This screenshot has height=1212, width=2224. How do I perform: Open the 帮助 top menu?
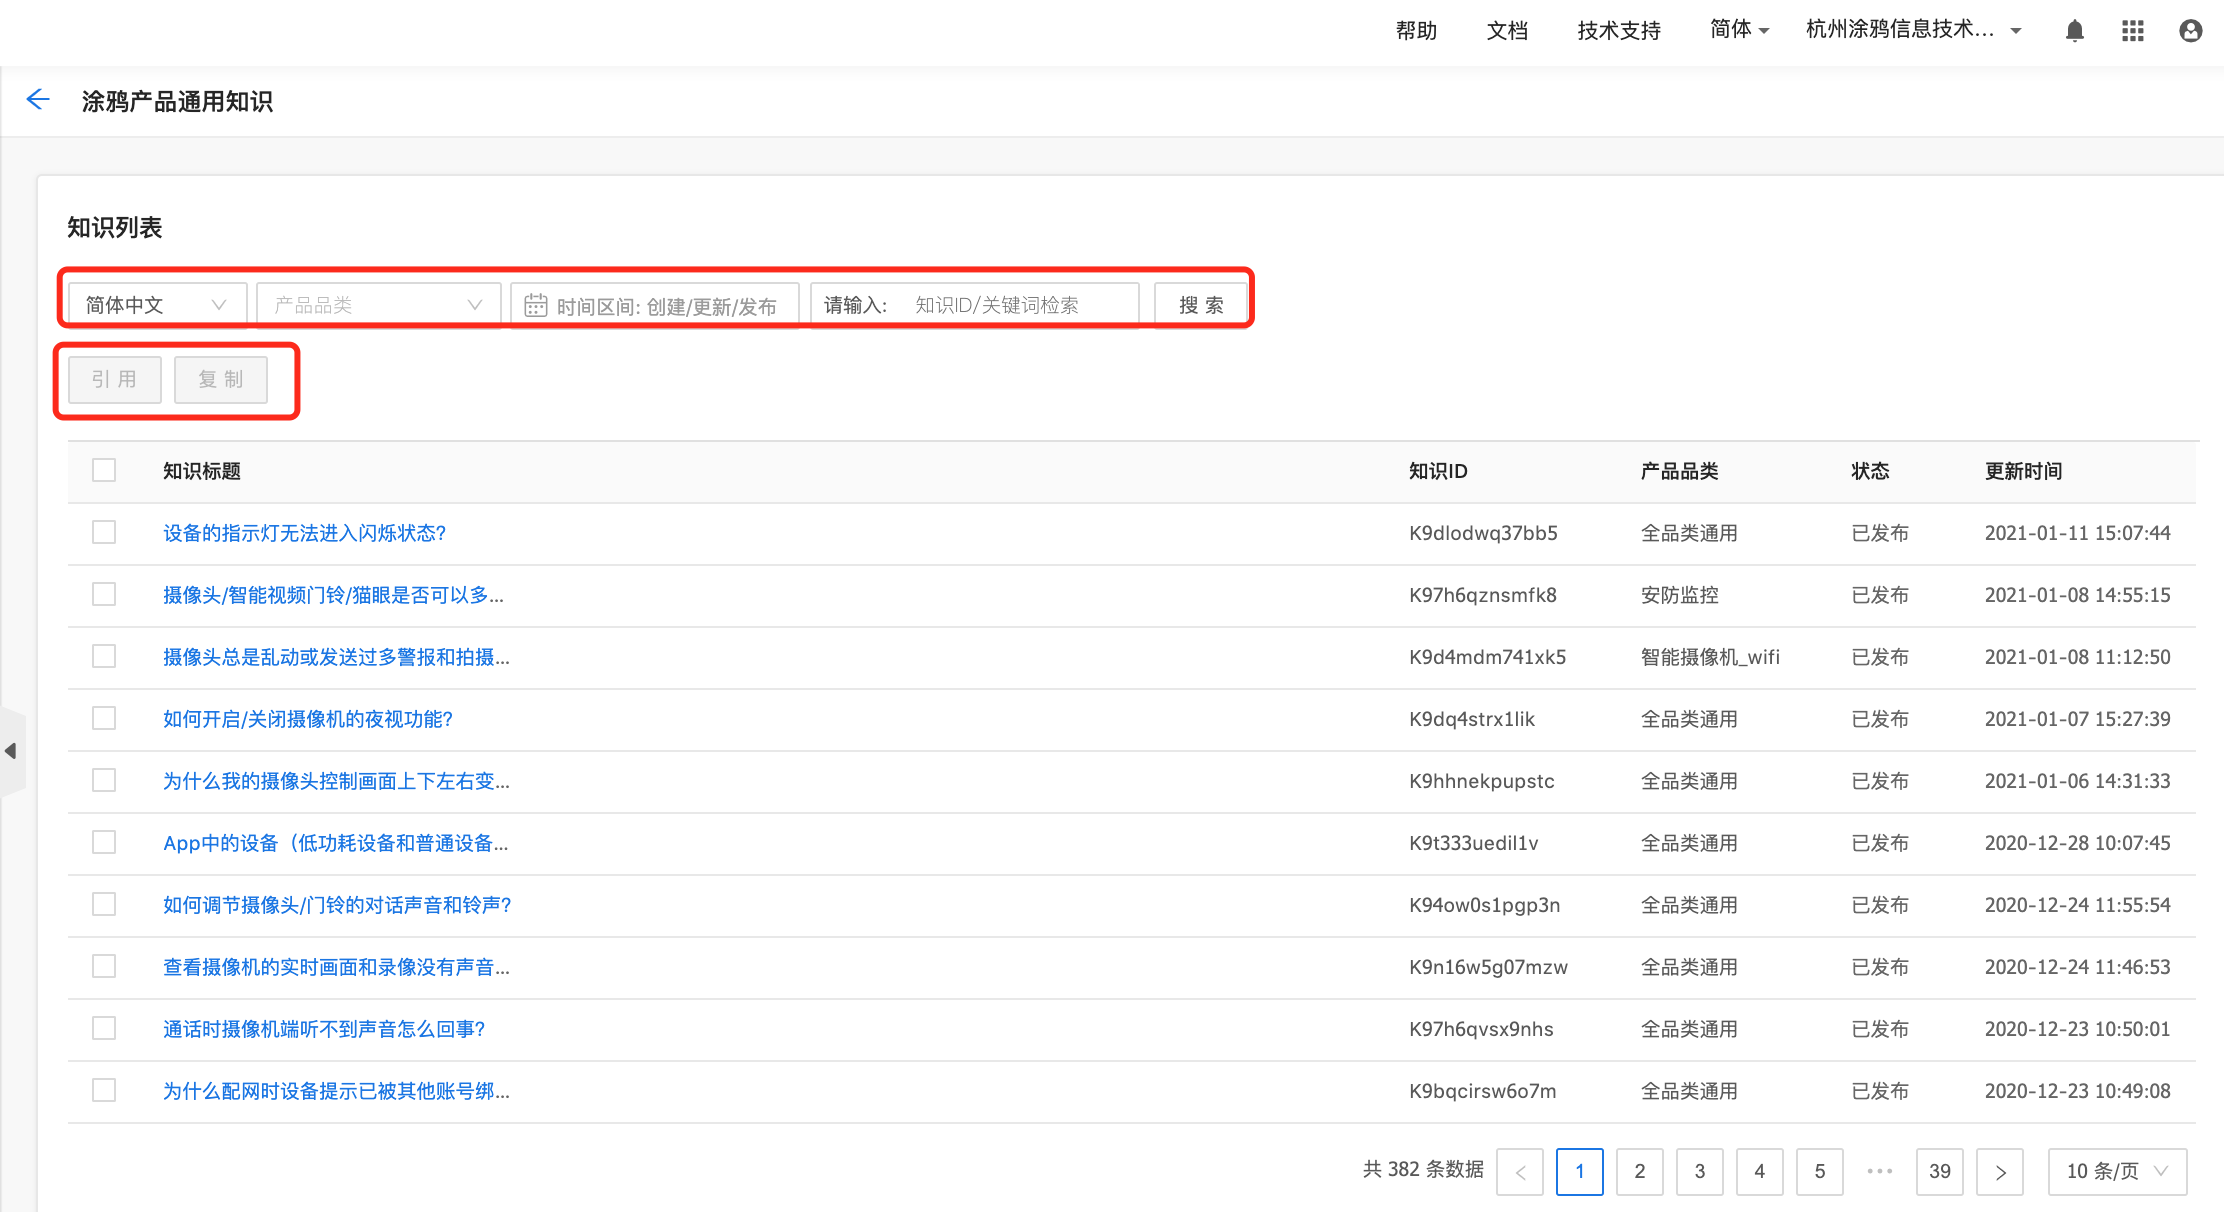click(x=1416, y=31)
